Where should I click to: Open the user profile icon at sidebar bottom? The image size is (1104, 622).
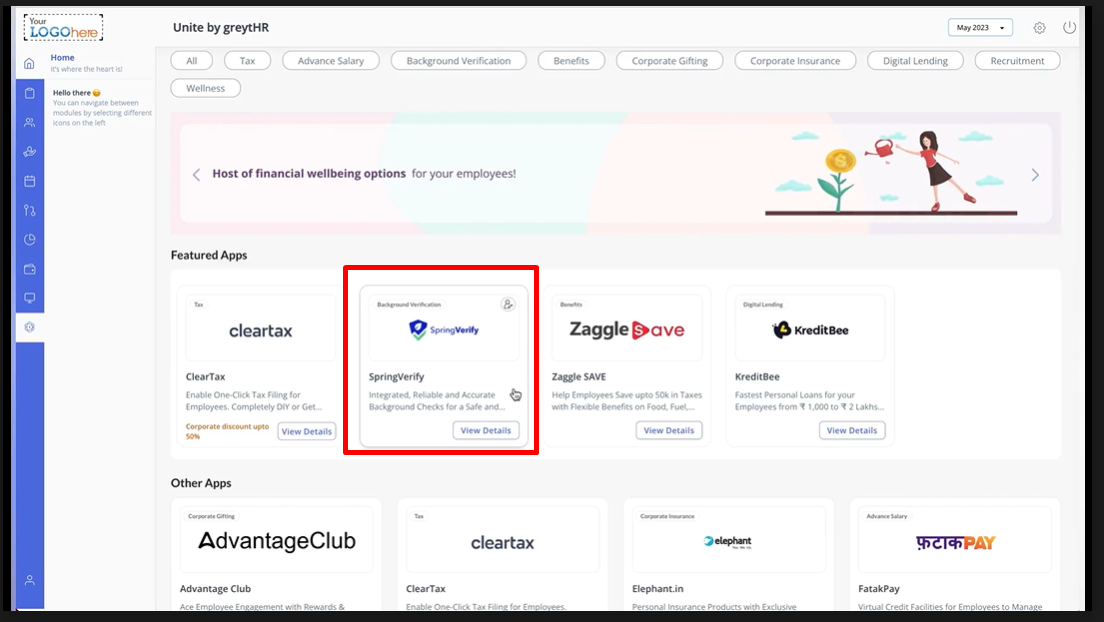(29, 580)
